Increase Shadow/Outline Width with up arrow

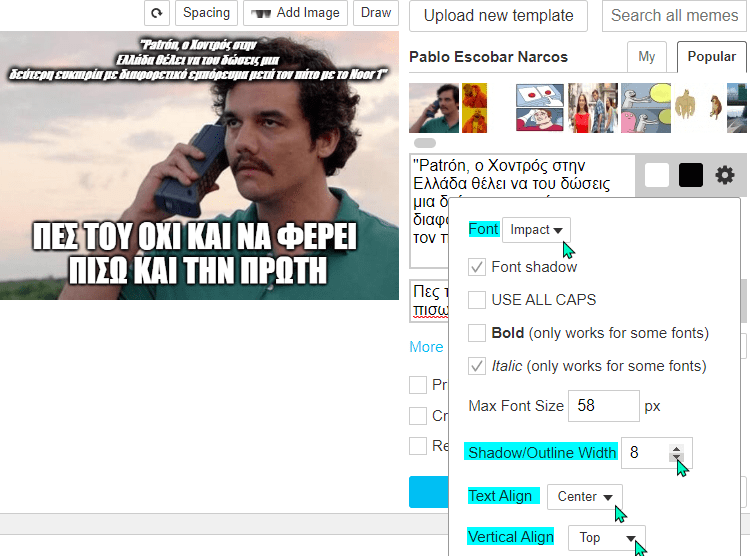click(676, 449)
